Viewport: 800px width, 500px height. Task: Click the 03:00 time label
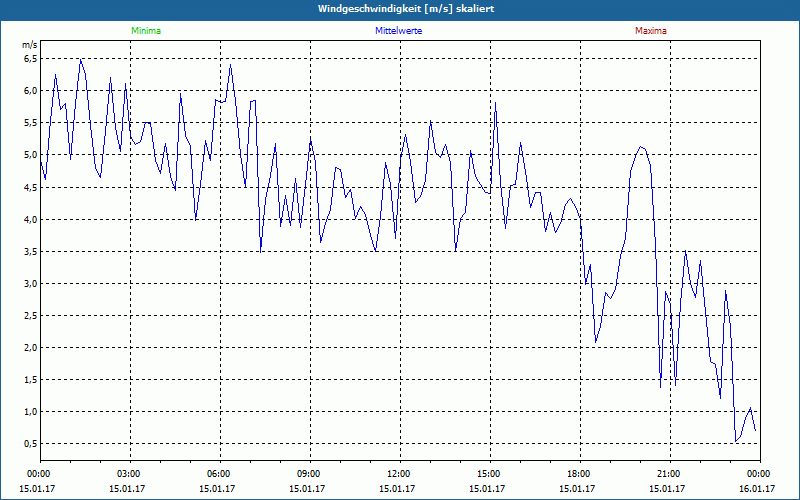pyautogui.click(x=131, y=474)
